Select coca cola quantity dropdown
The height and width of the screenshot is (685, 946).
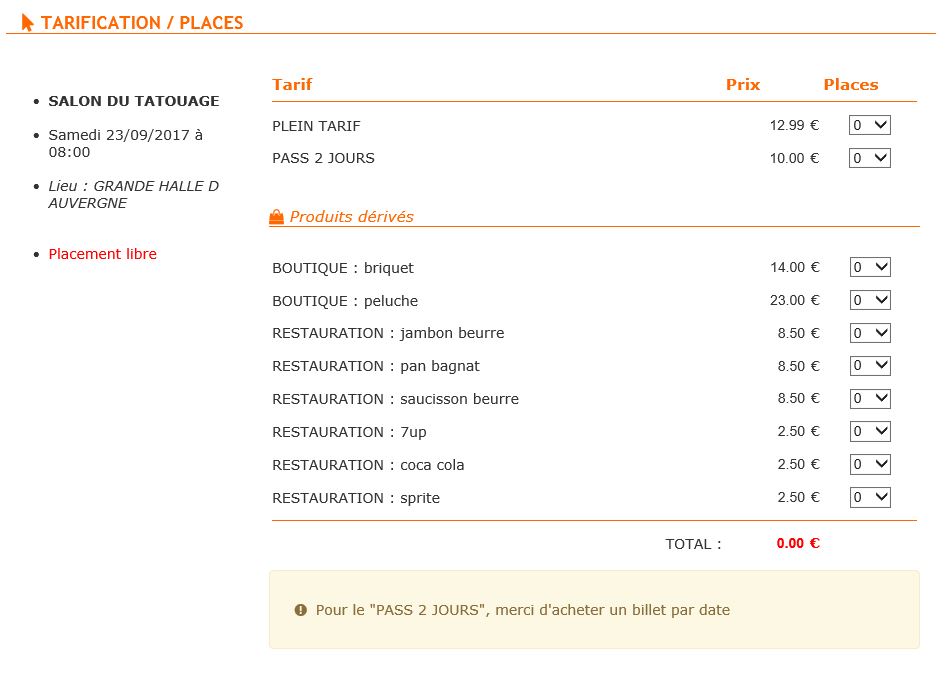click(x=870, y=464)
